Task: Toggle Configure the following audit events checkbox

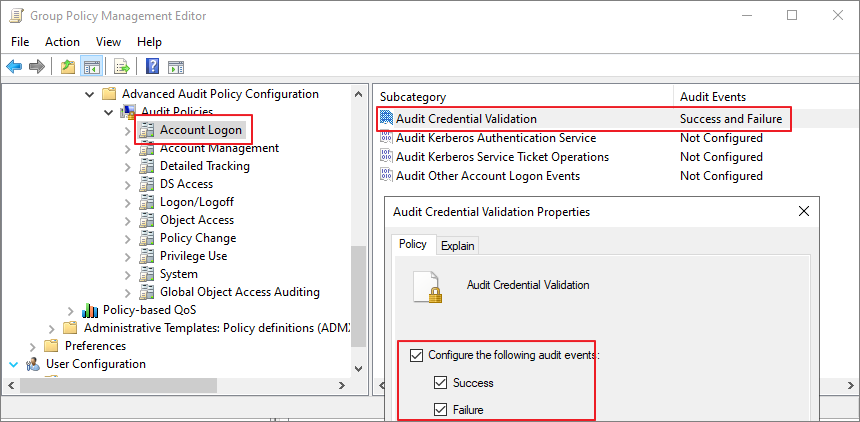Action: tap(417, 355)
